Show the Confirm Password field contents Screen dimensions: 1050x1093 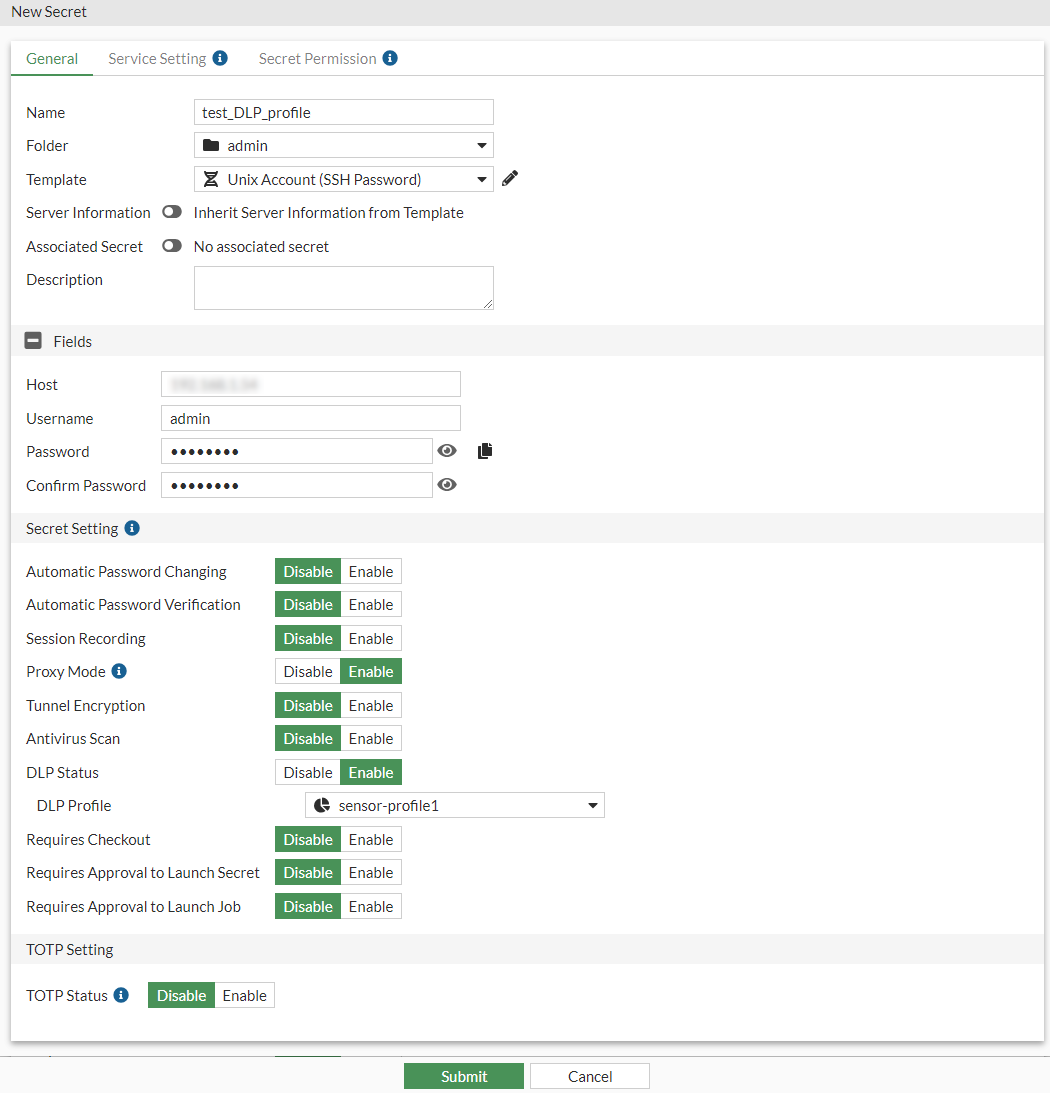tap(447, 484)
